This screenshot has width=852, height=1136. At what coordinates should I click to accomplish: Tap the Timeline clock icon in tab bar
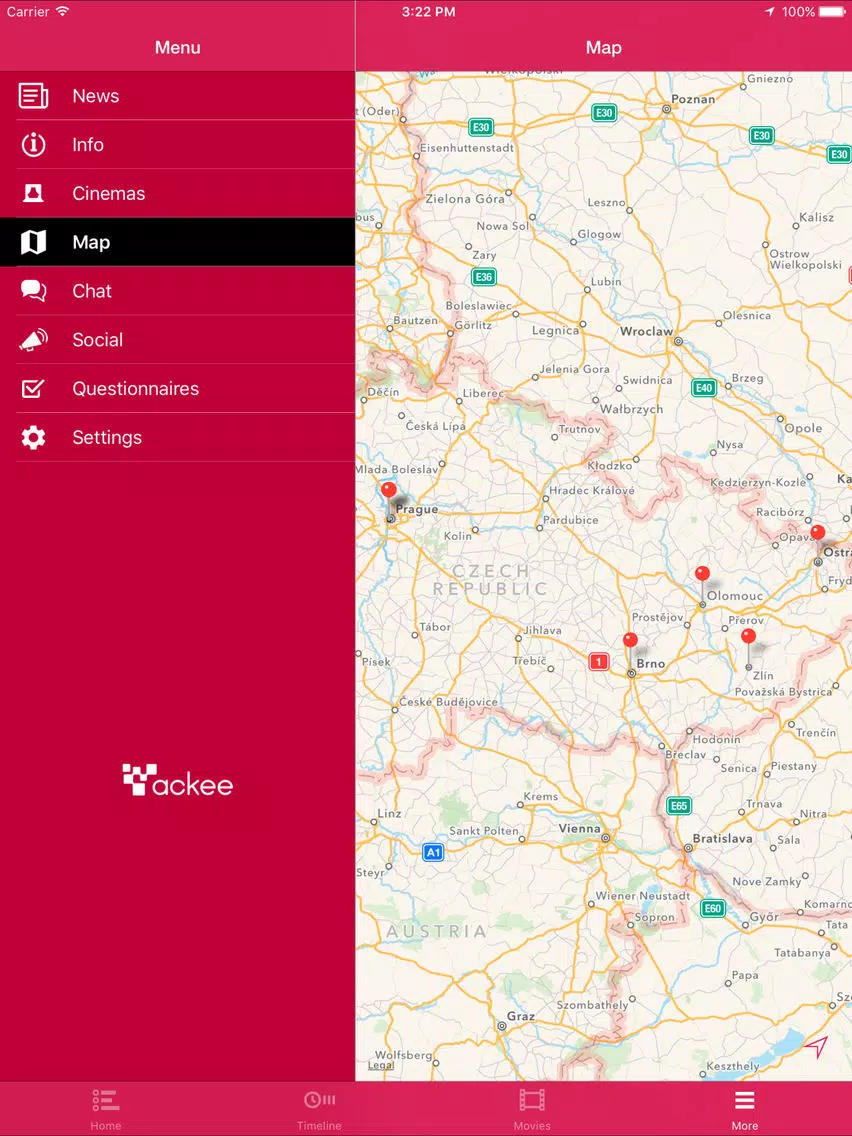319,1100
